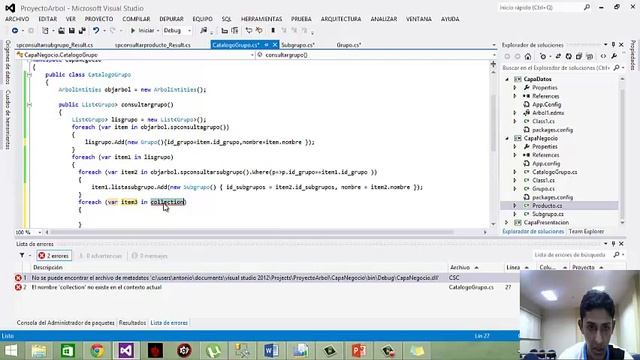The image size is (640, 360).
Task: Select App.Config under CapaDatos
Action: tap(547, 104)
